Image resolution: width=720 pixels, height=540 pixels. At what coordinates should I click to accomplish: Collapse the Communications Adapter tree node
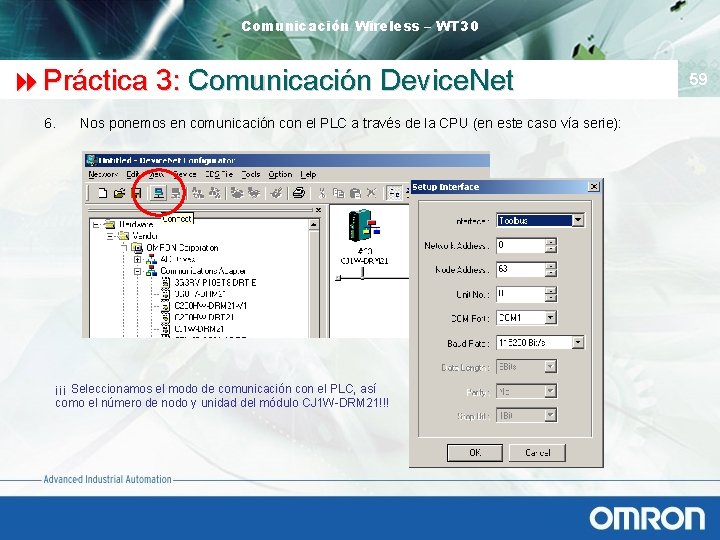(x=137, y=271)
